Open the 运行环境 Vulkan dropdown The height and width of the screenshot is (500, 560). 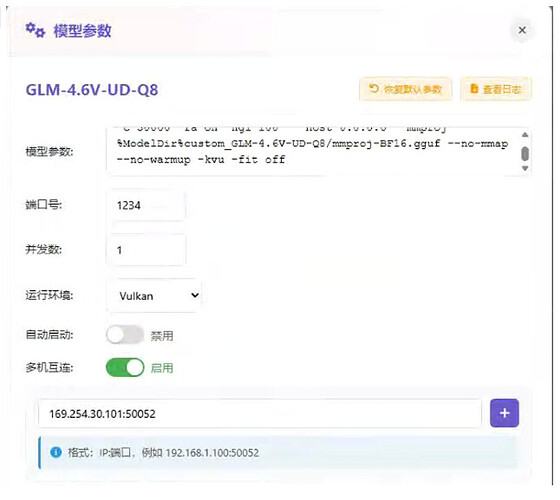154,296
